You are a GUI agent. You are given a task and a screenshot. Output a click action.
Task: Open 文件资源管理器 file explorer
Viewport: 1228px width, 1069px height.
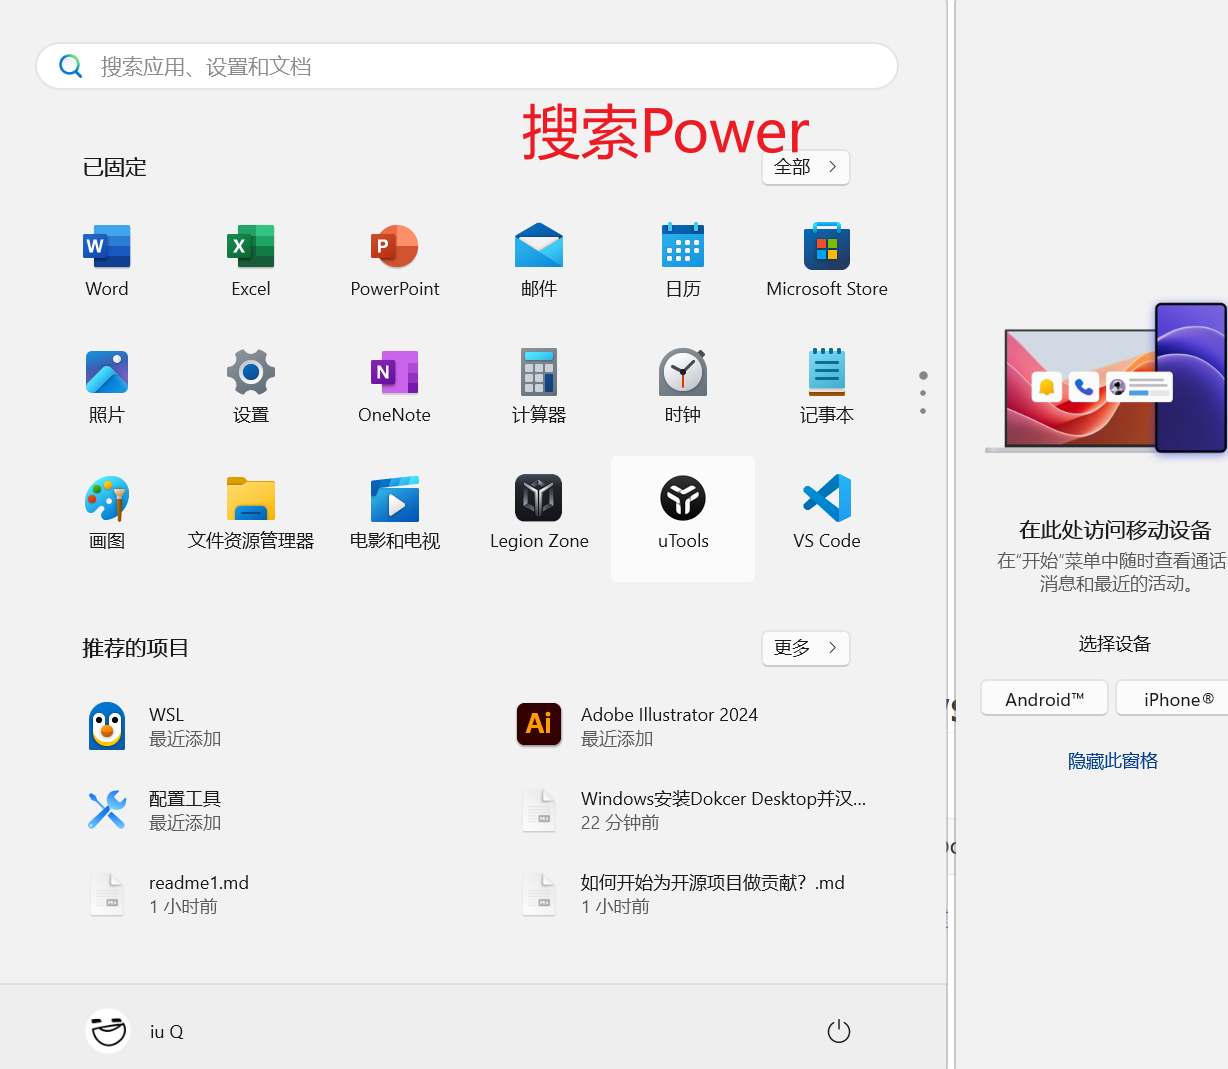pos(251,513)
